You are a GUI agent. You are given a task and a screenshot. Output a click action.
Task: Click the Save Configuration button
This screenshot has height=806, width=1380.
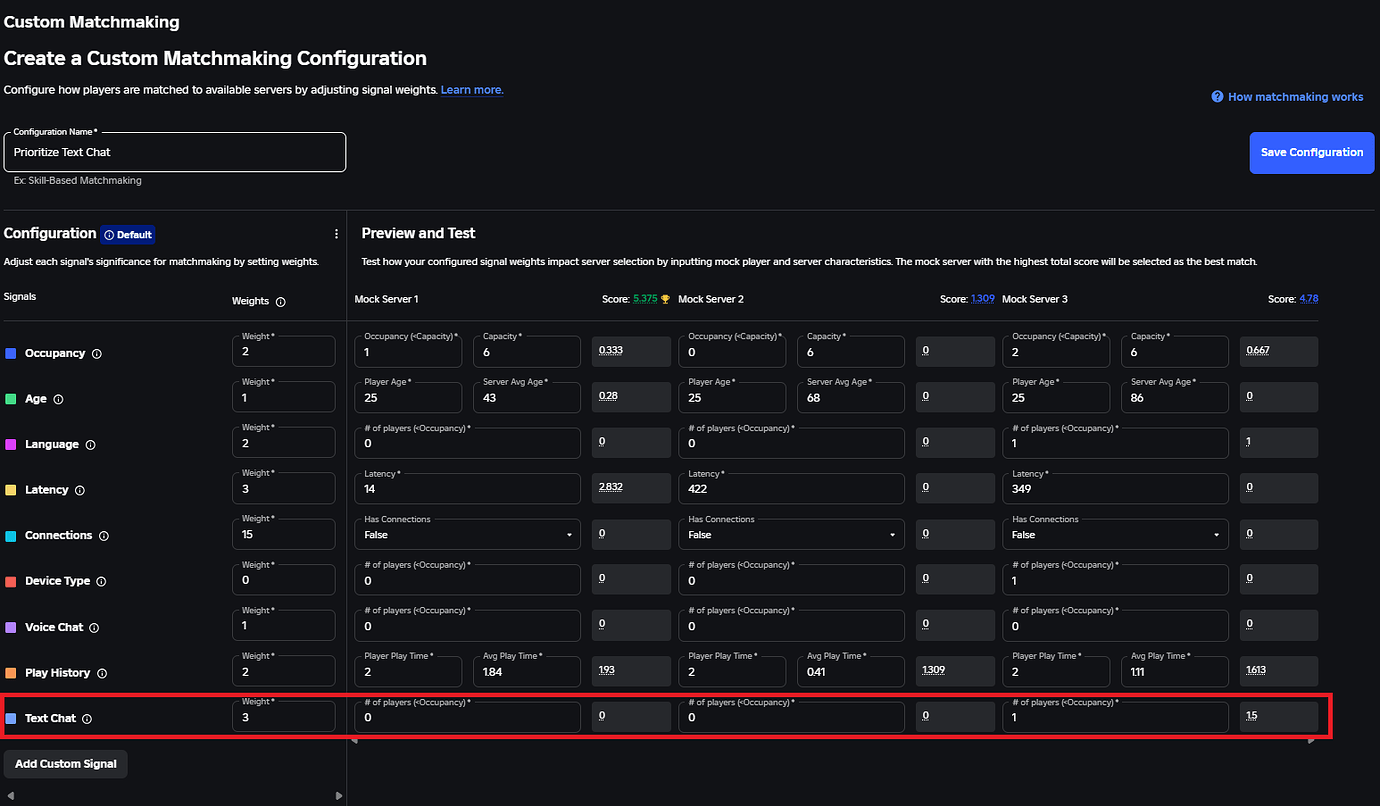click(1311, 153)
